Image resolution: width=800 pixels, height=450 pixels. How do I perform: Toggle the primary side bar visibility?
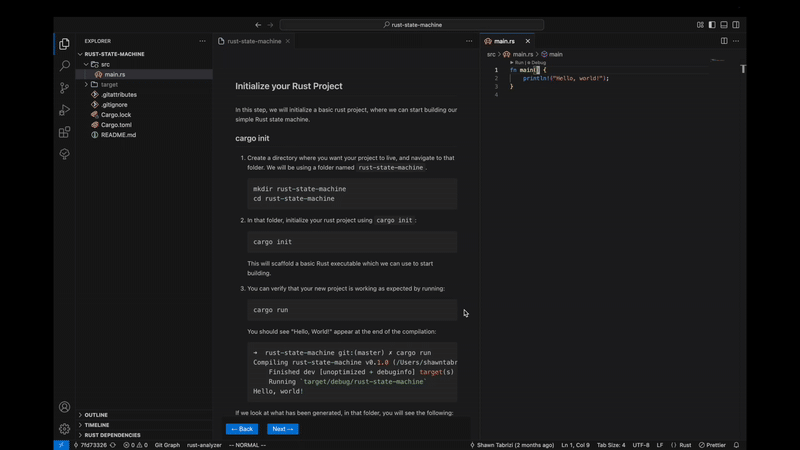[712, 25]
